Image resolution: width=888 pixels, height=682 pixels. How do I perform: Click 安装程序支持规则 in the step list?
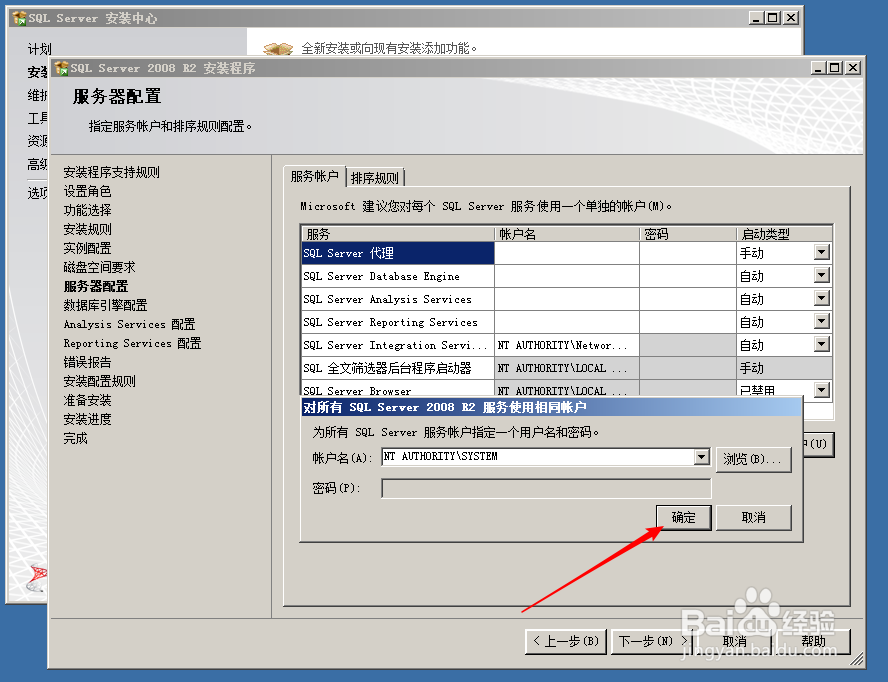click(112, 172)
